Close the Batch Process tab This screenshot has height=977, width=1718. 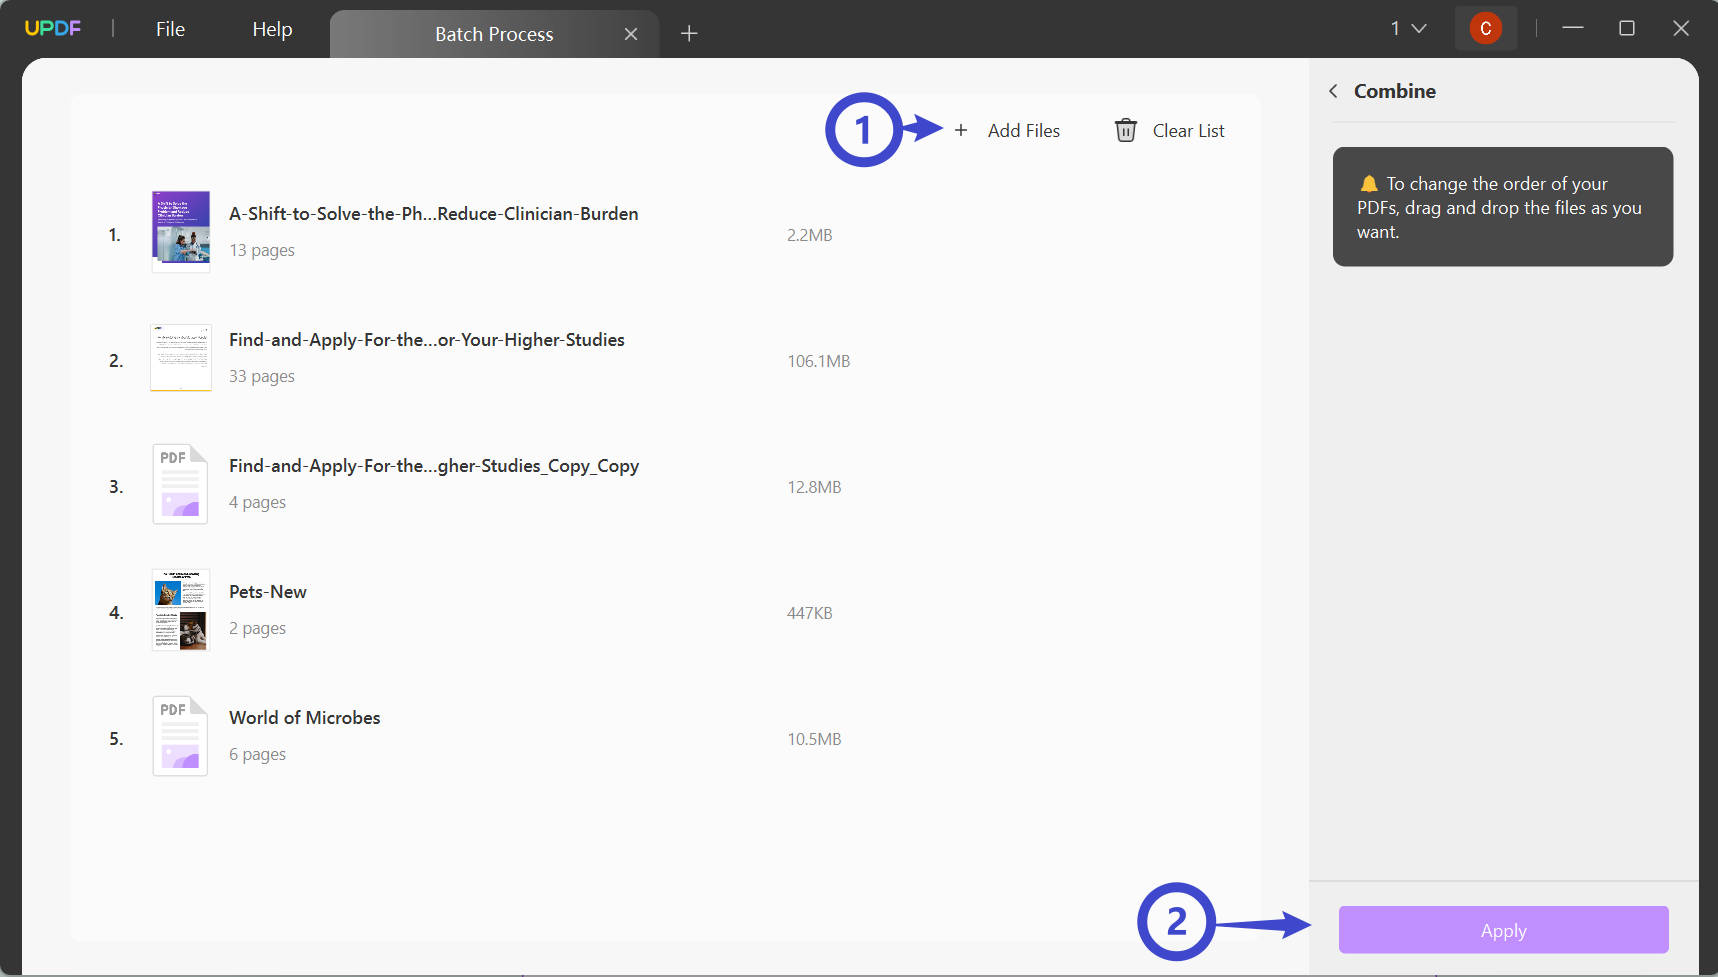tap(631, 33)
